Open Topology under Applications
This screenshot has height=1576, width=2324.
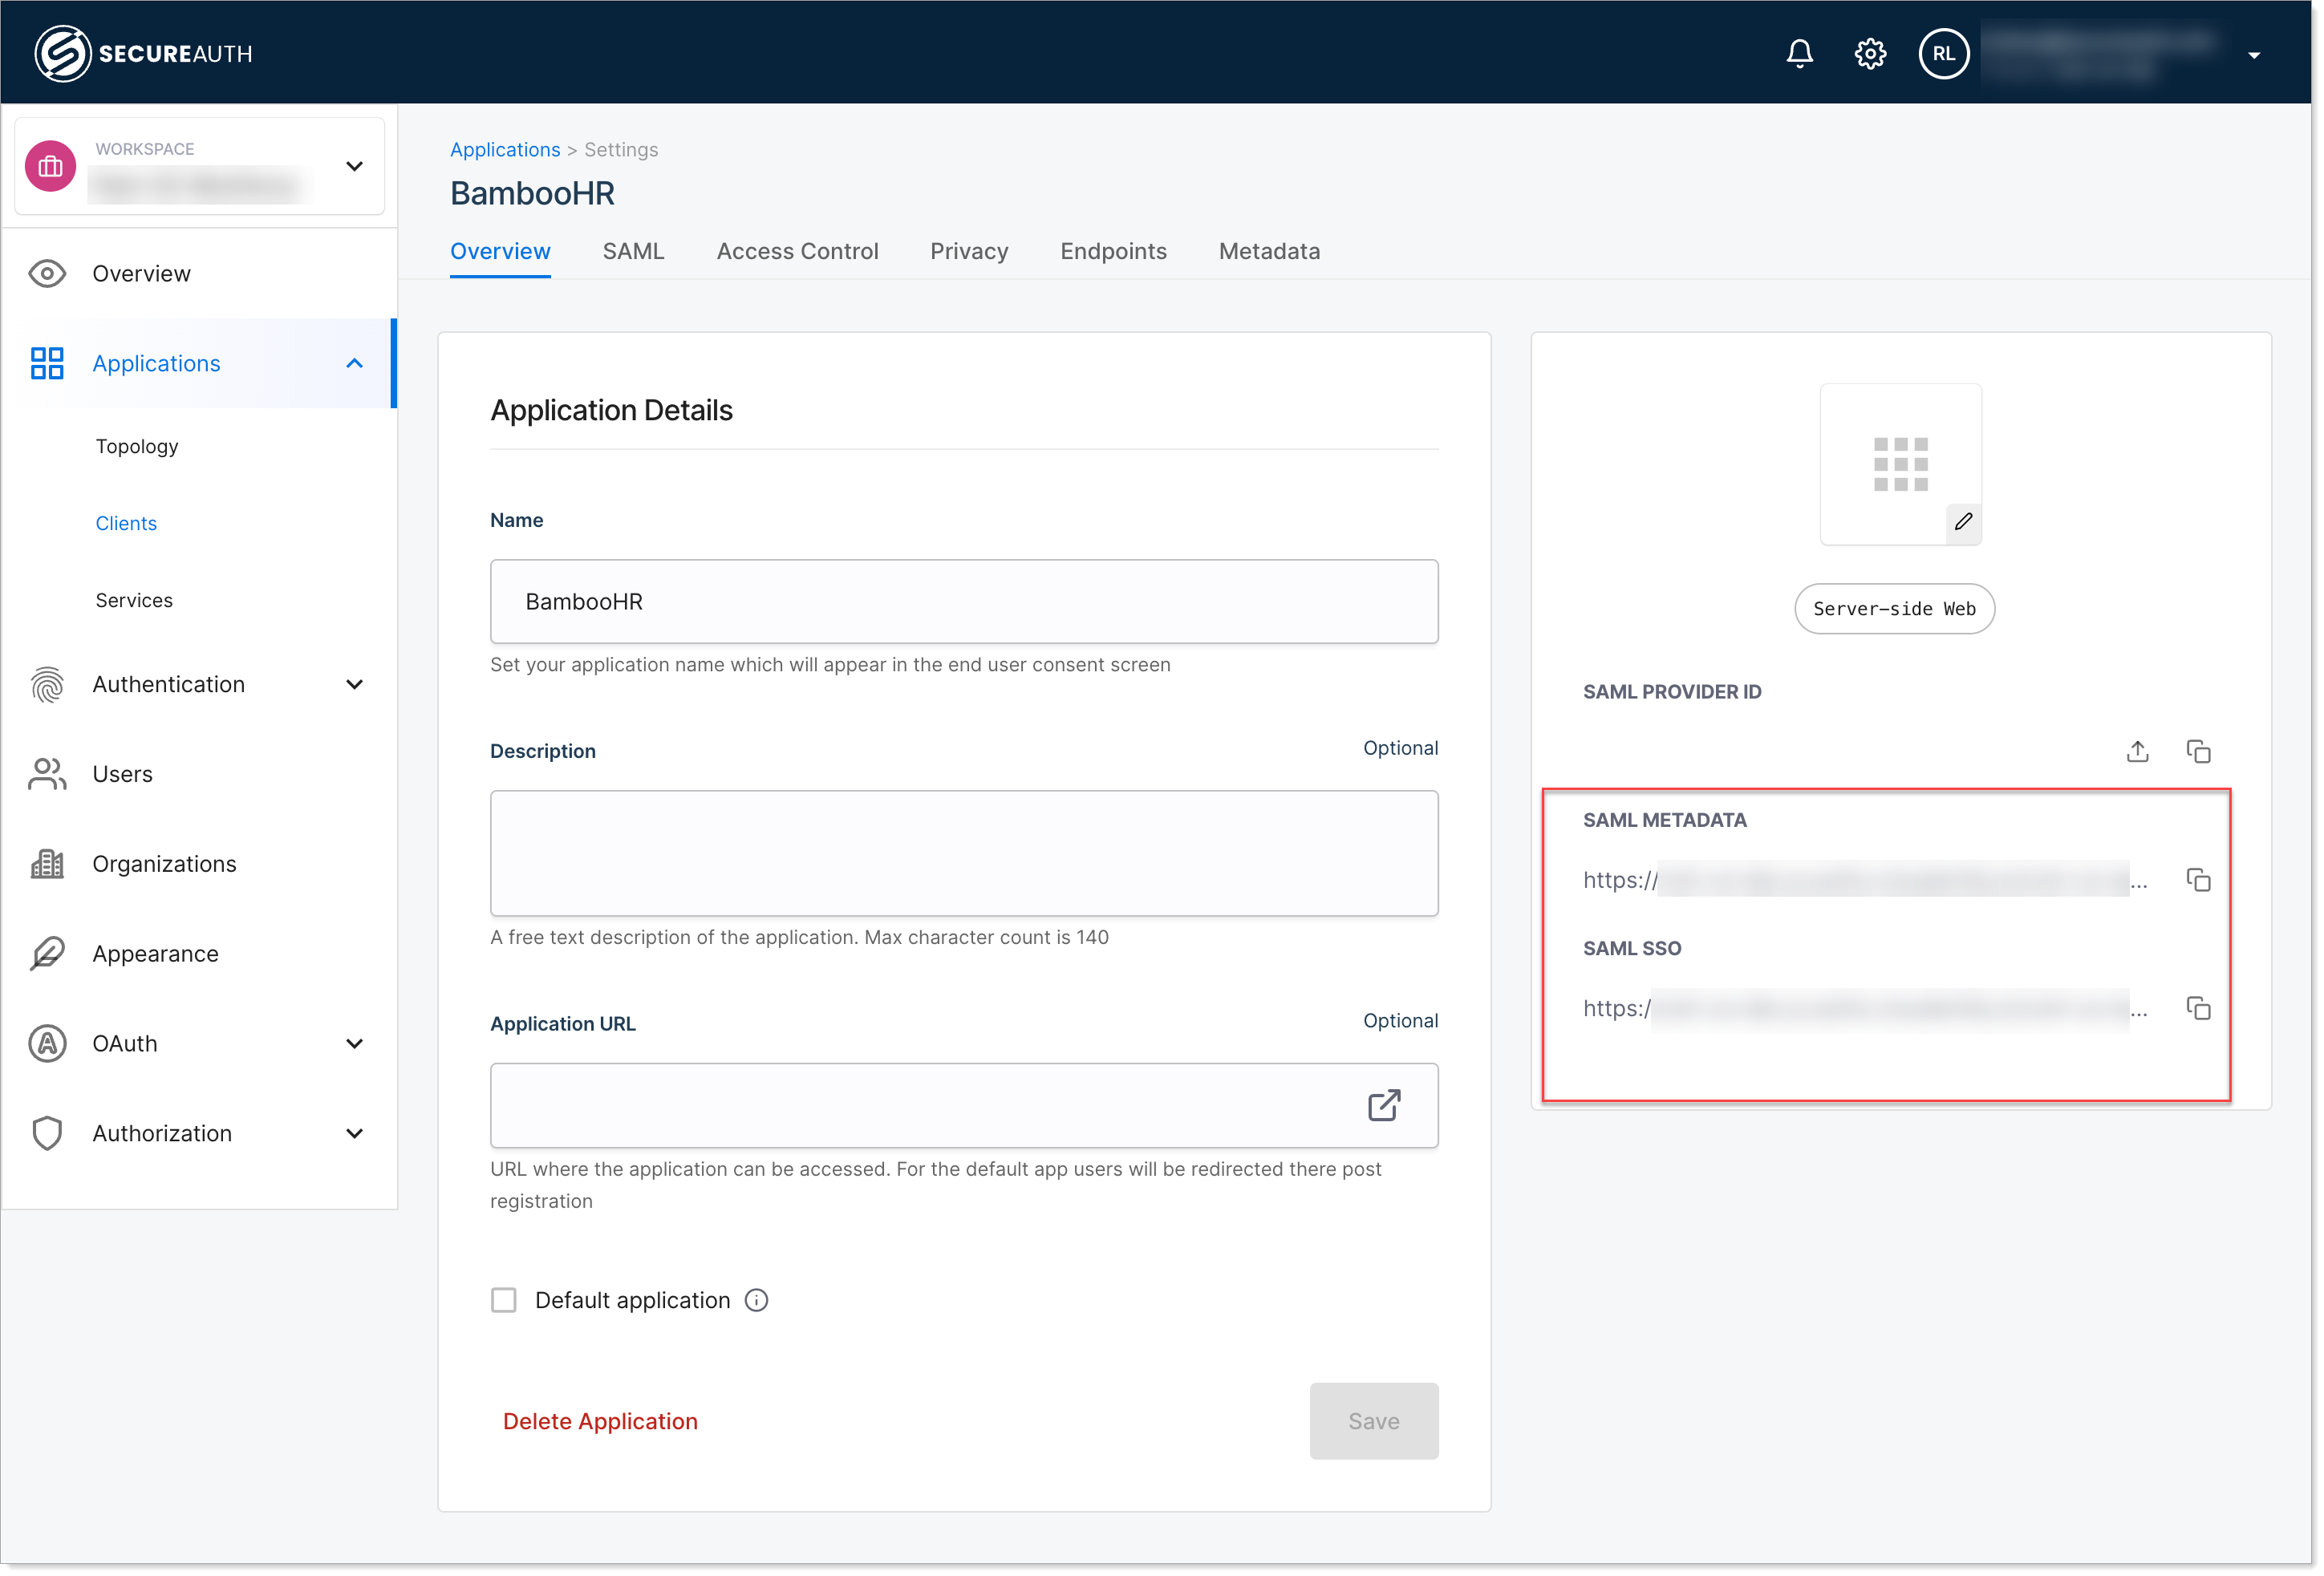click(x=137, y=446)
